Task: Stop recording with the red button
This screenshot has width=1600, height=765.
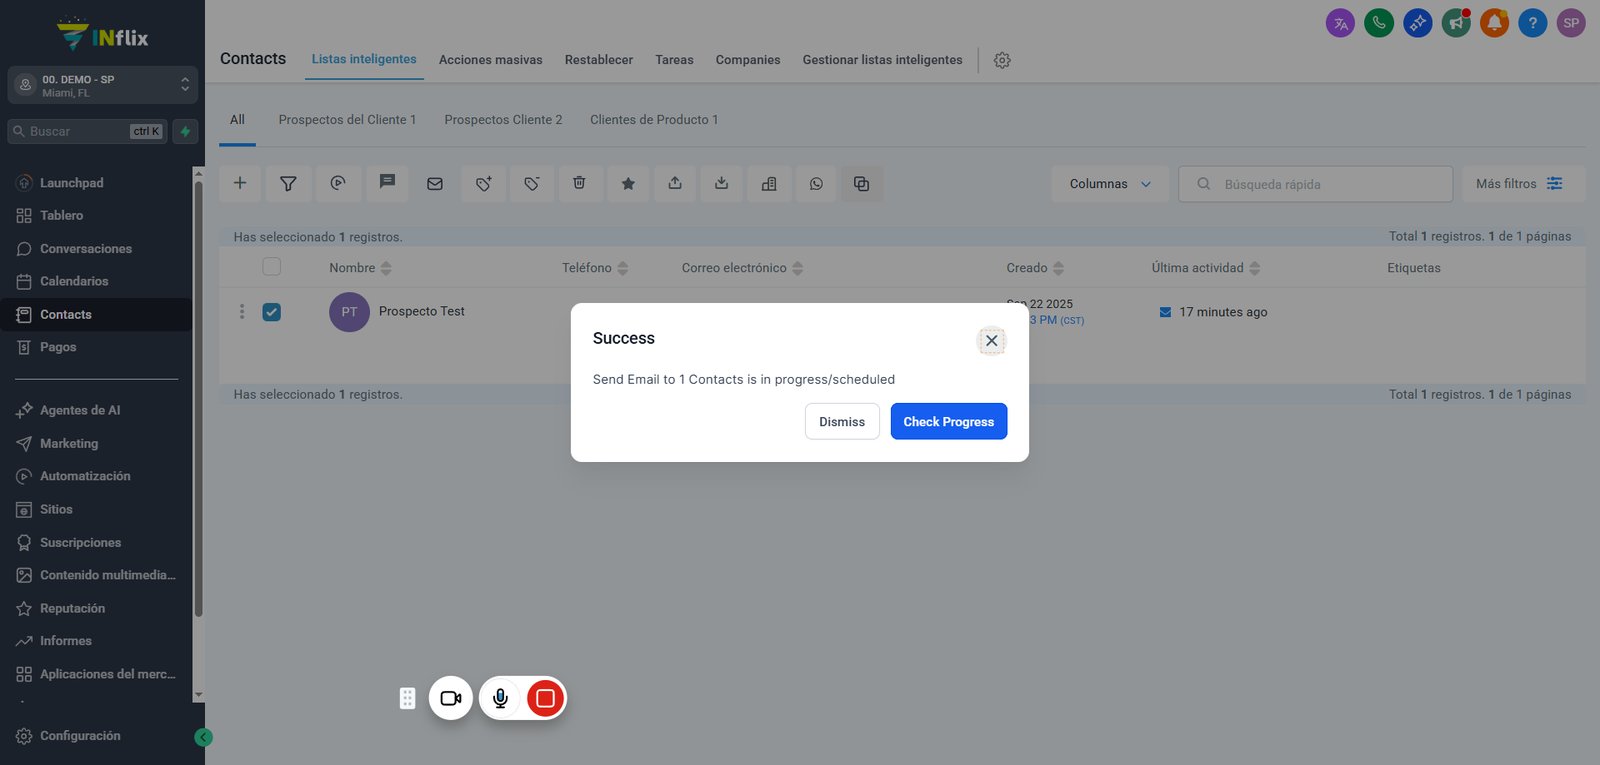Action: [x=545, y=698]
